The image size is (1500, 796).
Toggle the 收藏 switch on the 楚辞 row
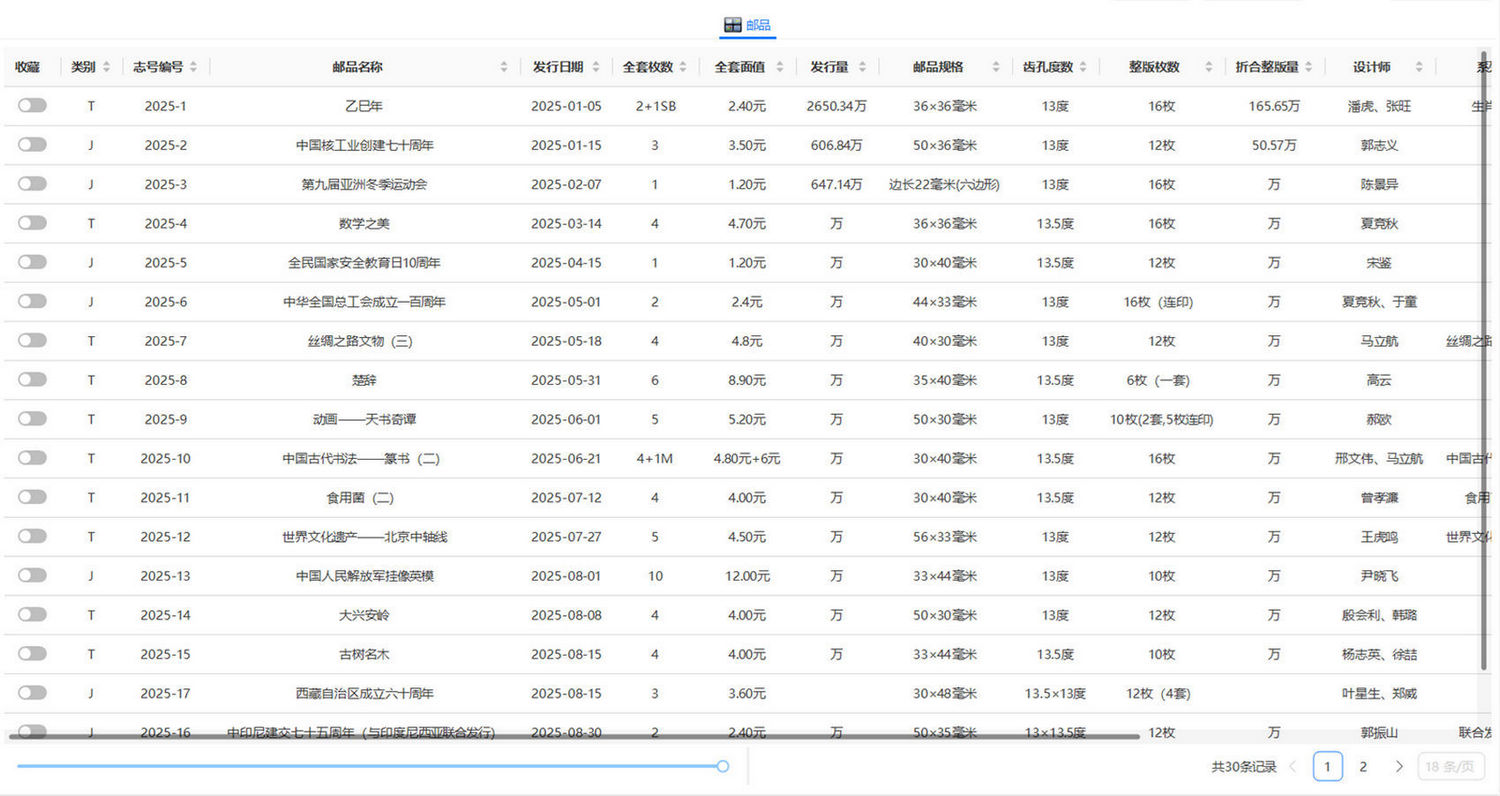tap(31, 379)
